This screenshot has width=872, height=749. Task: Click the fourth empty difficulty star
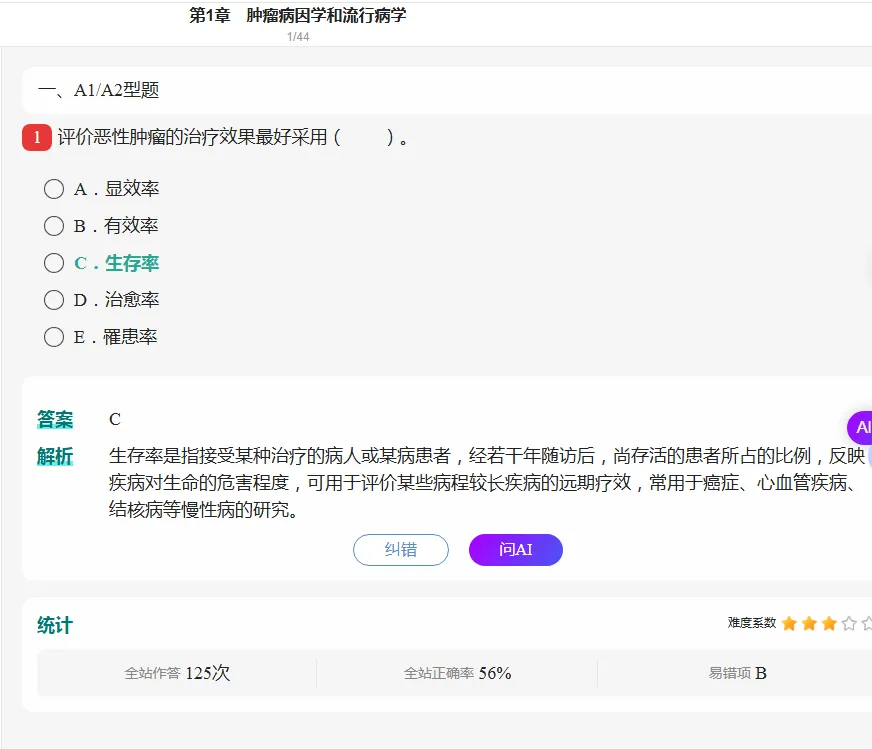(849, 623)
